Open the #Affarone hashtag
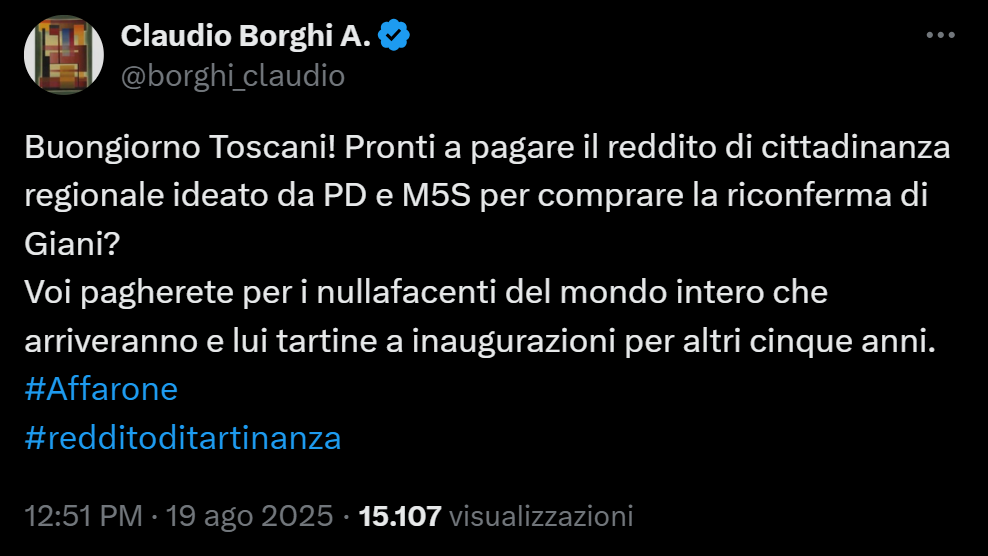Screen dimensions: 988x556 pos(100,389)
